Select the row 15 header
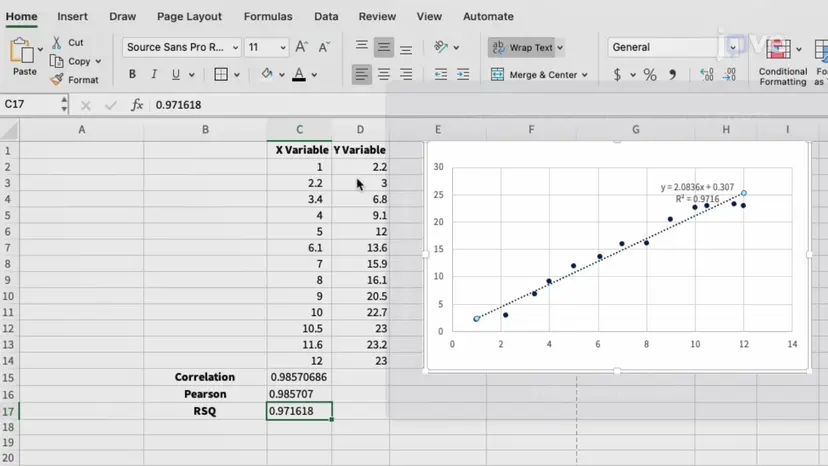828x466 pixels. (8, 378)
